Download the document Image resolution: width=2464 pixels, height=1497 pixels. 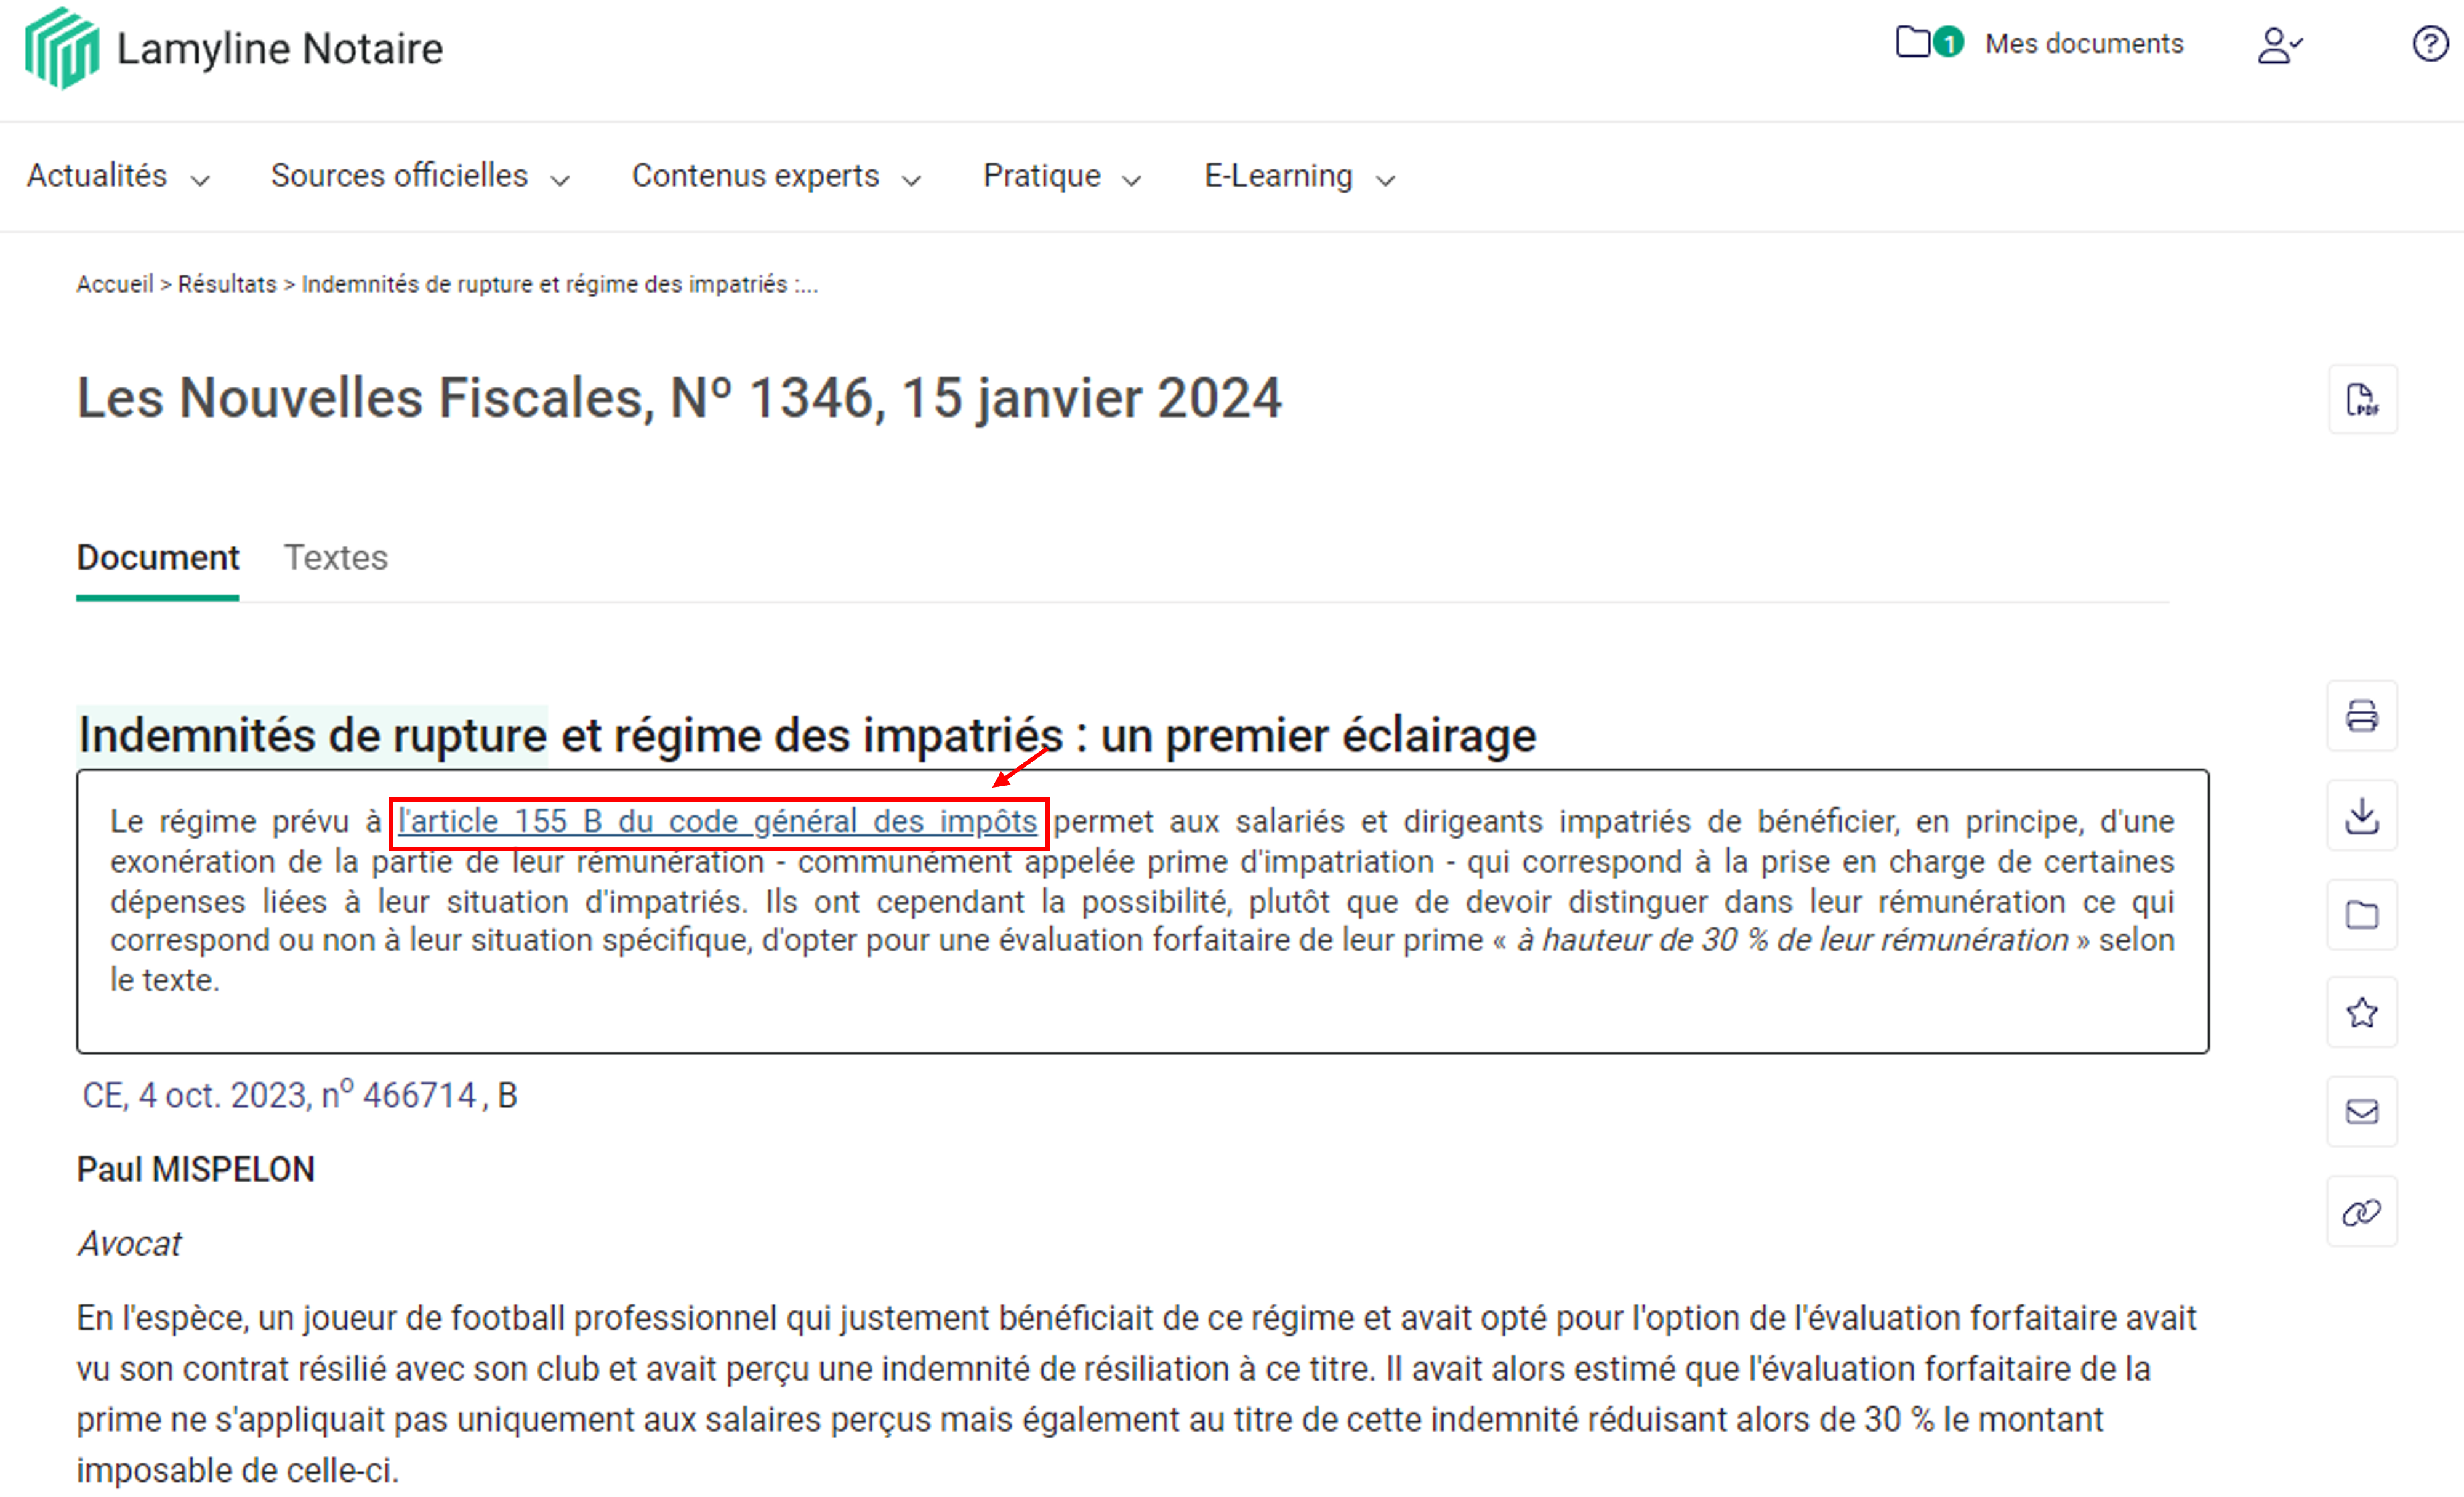[x=2362, y=815]
